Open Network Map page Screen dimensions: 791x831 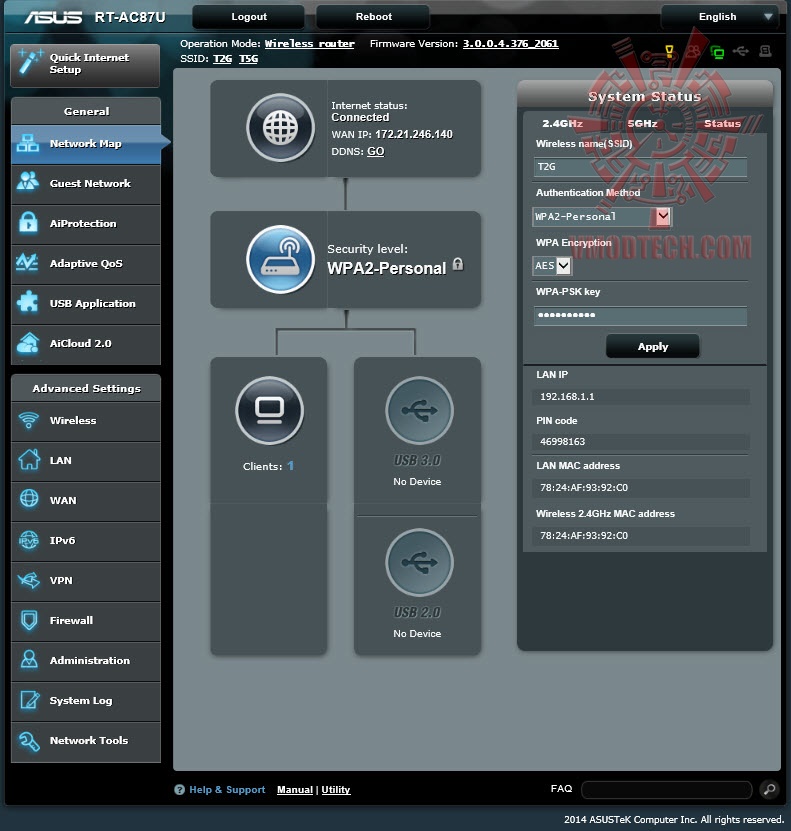tap(86, 144)
